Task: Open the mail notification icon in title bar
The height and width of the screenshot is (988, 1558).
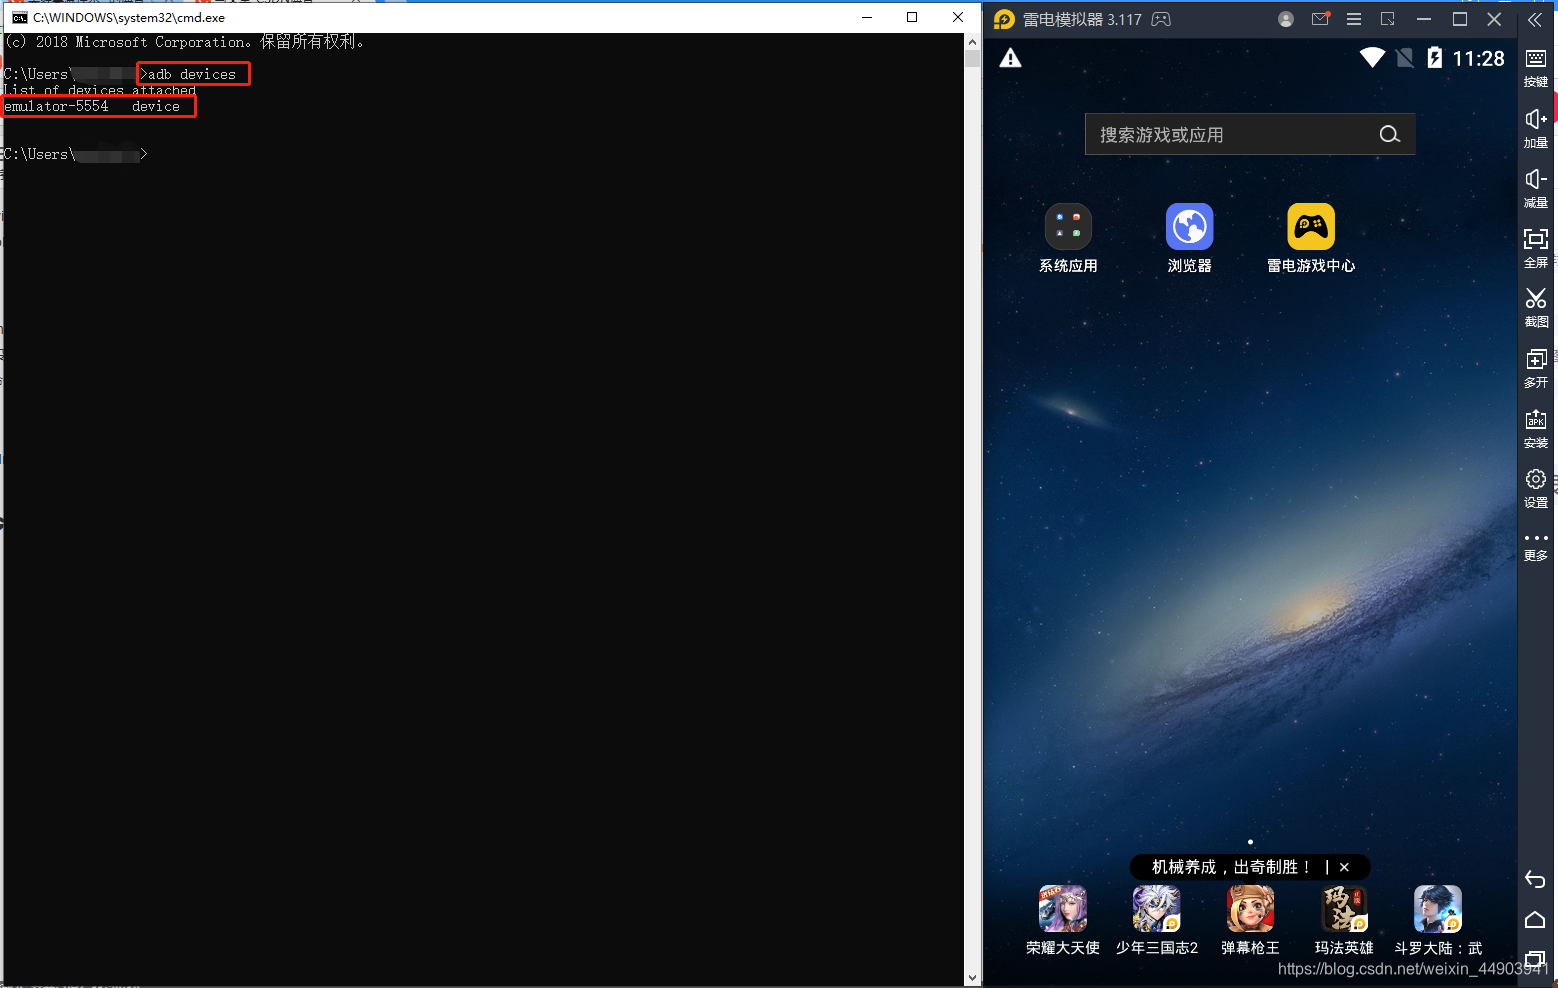Action: pyautogui.click(x=1320, y=19)
